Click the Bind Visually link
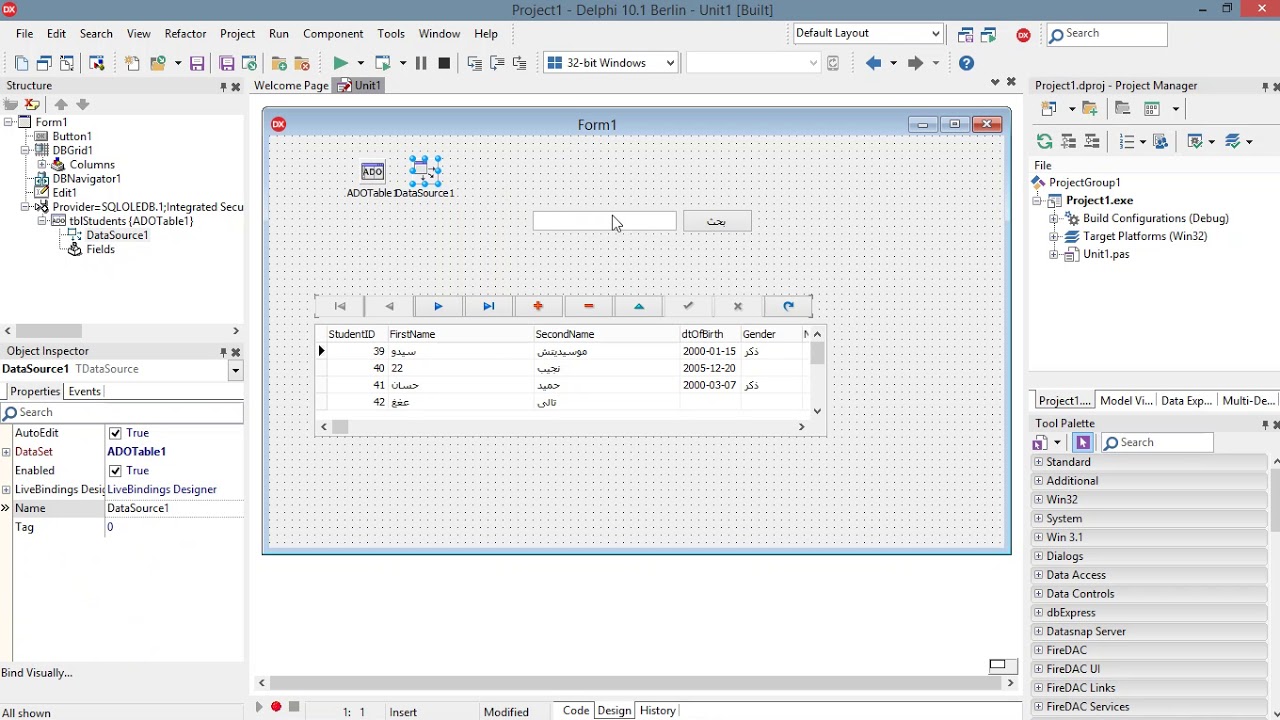The image size is (1280, 720). tap(37, 673)
